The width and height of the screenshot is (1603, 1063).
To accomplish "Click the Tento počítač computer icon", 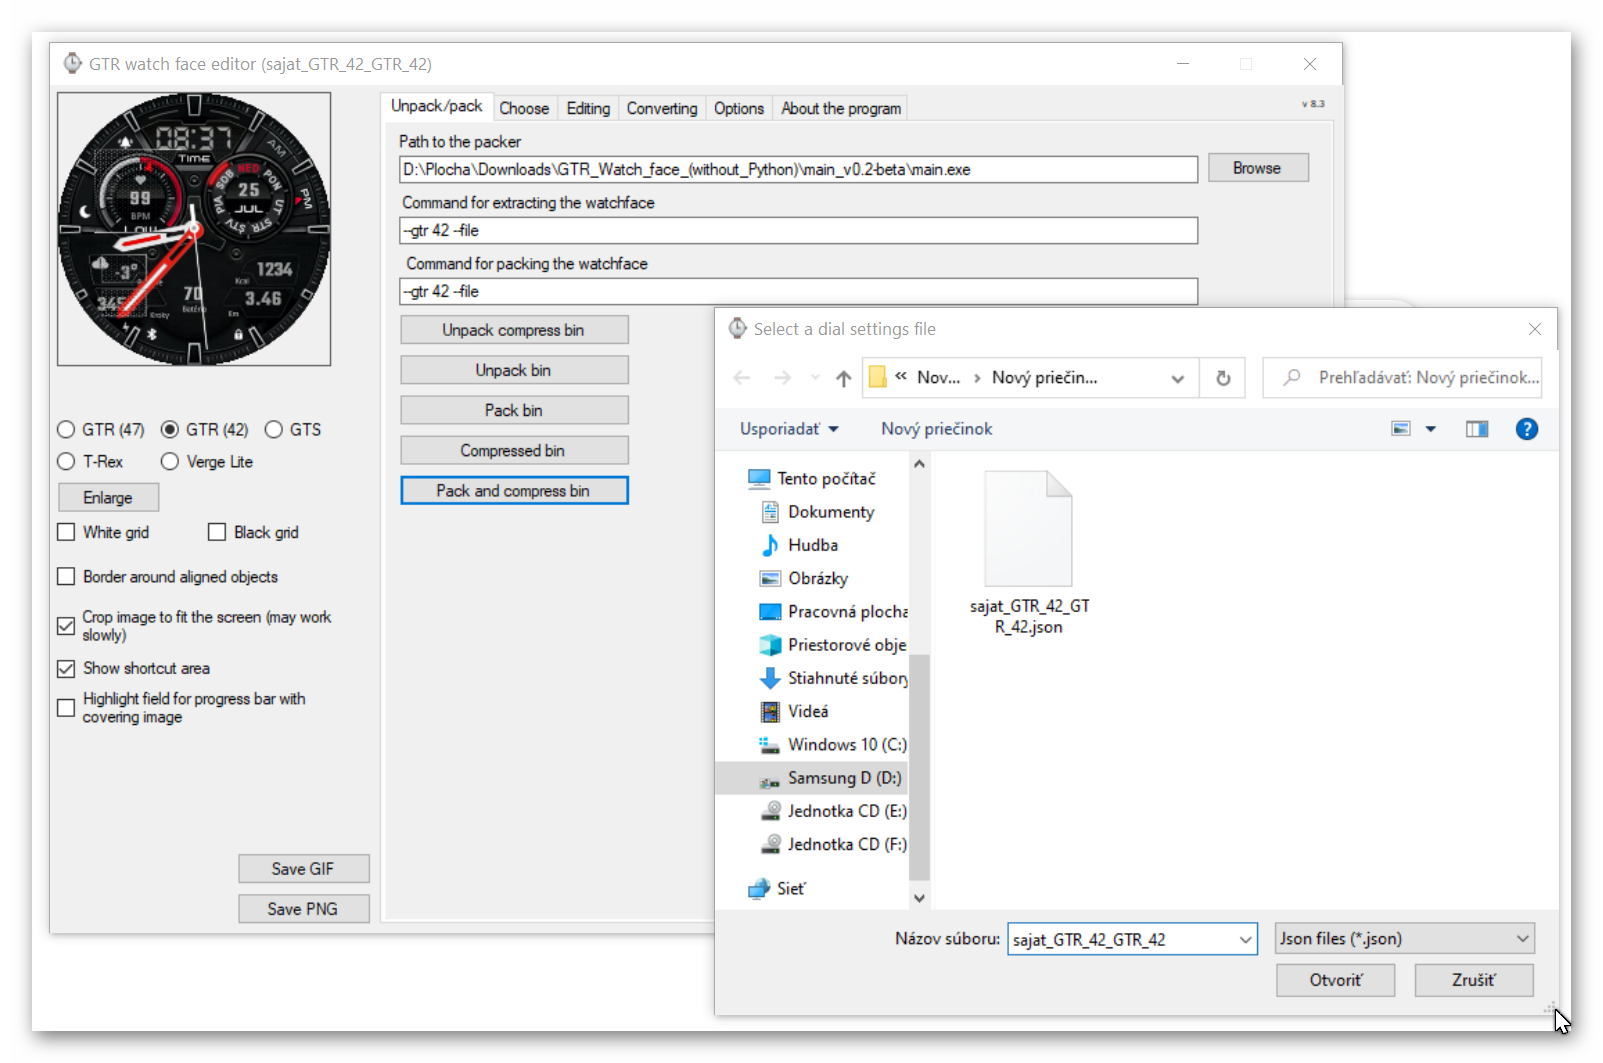I will (x=759, y=479).
